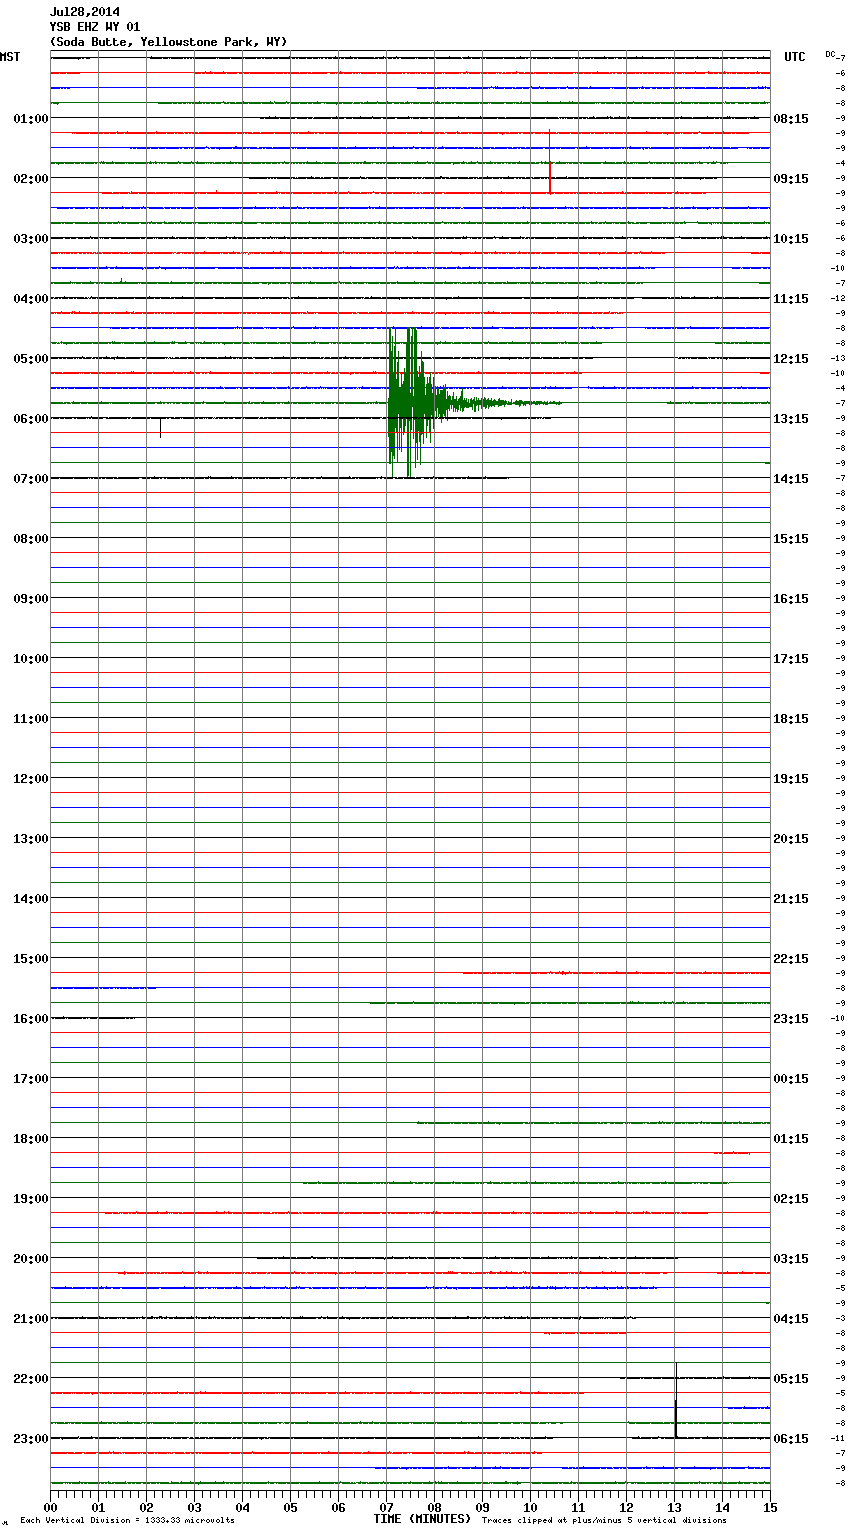Click the UTC timezone header
The width and height of the screenshot is (850, 1534).
(795, 57)
